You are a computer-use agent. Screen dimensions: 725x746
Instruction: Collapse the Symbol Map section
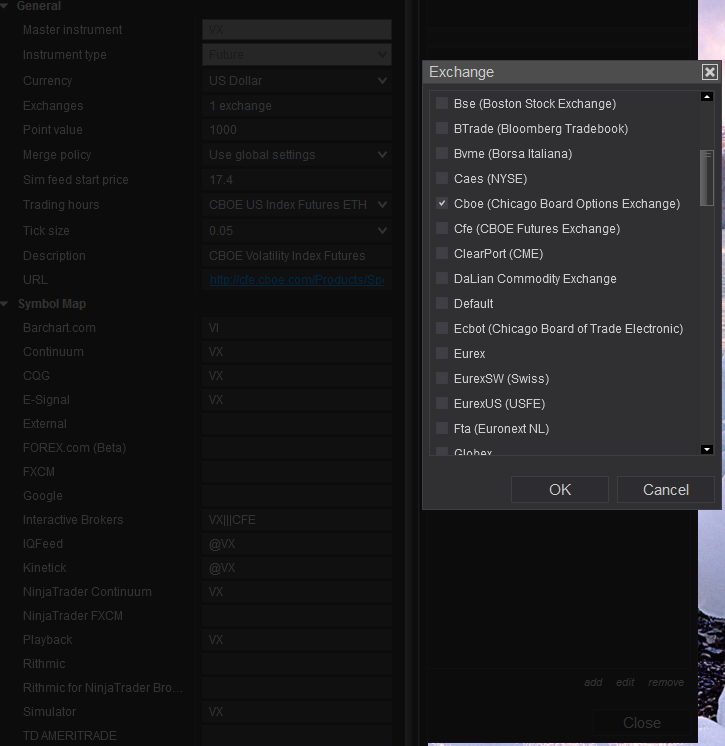(x=4, y=304)
